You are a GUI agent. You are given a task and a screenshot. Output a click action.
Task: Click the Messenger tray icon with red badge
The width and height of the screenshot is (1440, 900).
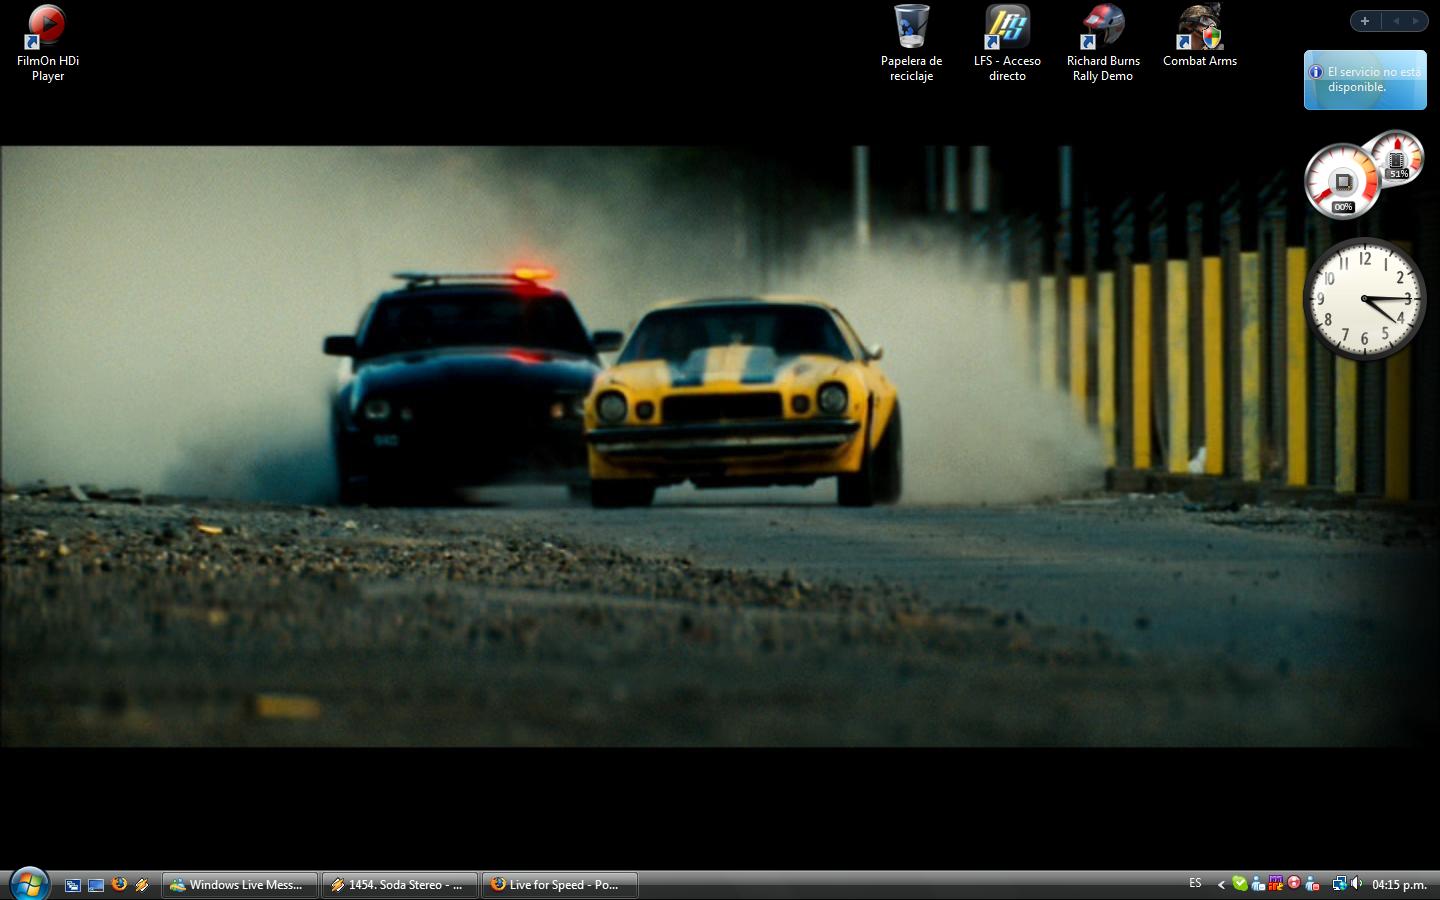point(1312,884)
